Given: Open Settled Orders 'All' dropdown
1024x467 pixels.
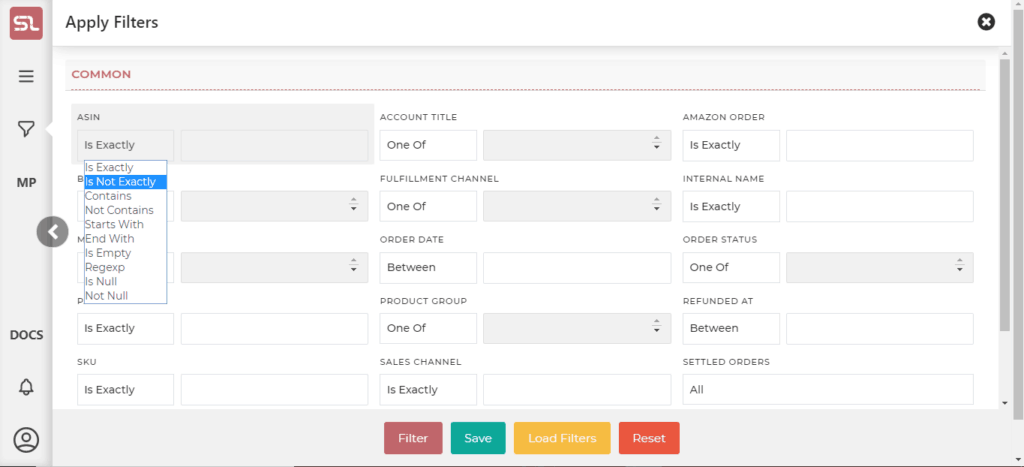Looking at the screenshot, I should pyautogui.click(x=827, y=389).
